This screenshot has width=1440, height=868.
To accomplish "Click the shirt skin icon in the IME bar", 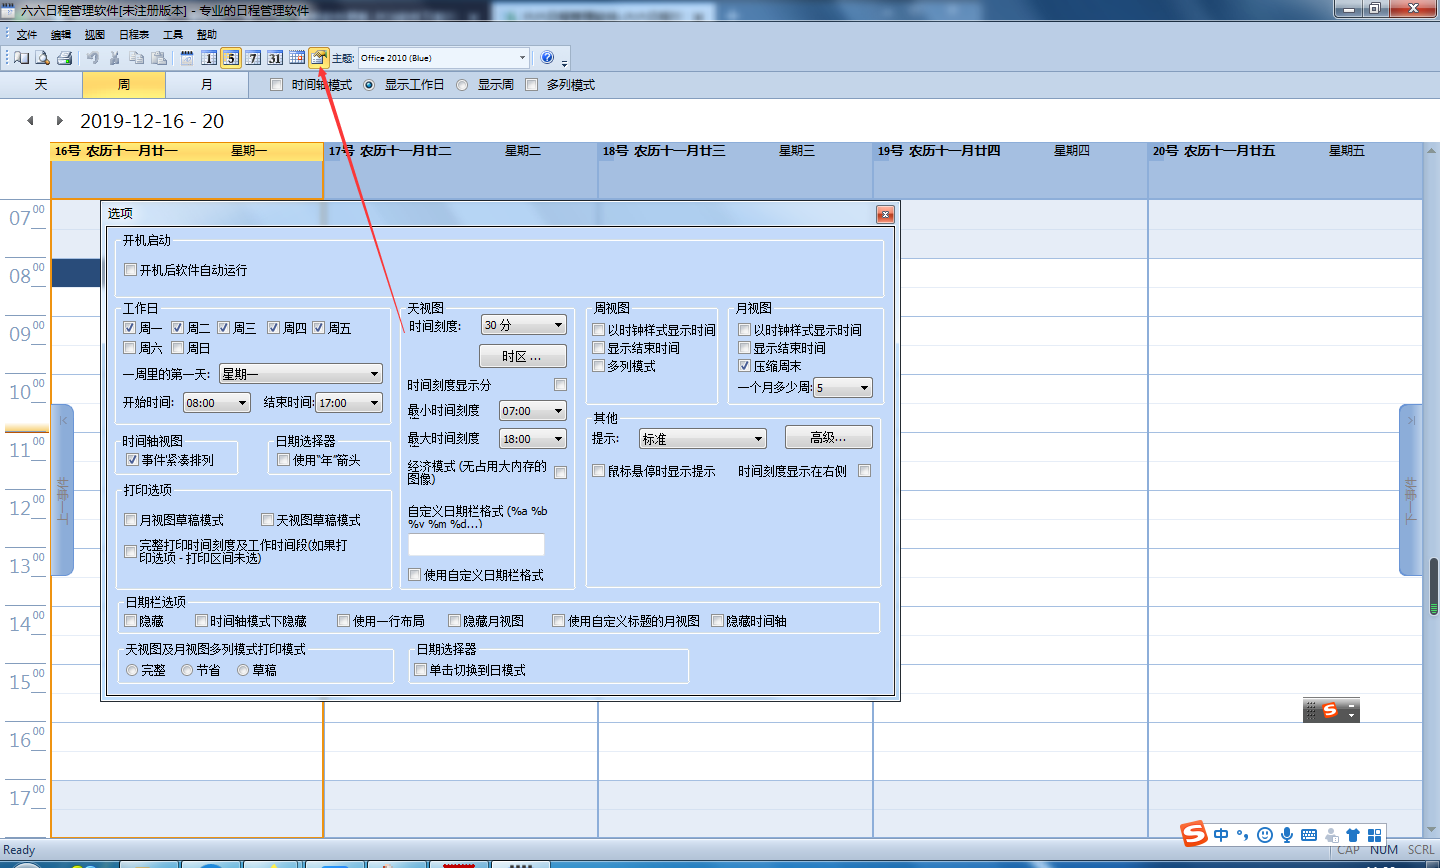I will tap(1353, 835).
